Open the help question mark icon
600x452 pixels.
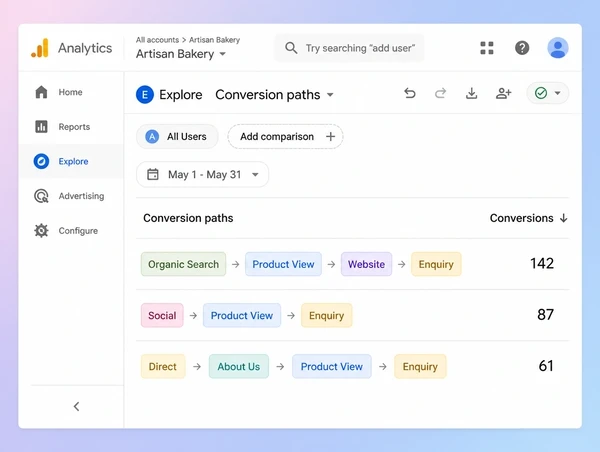(522, 48)
